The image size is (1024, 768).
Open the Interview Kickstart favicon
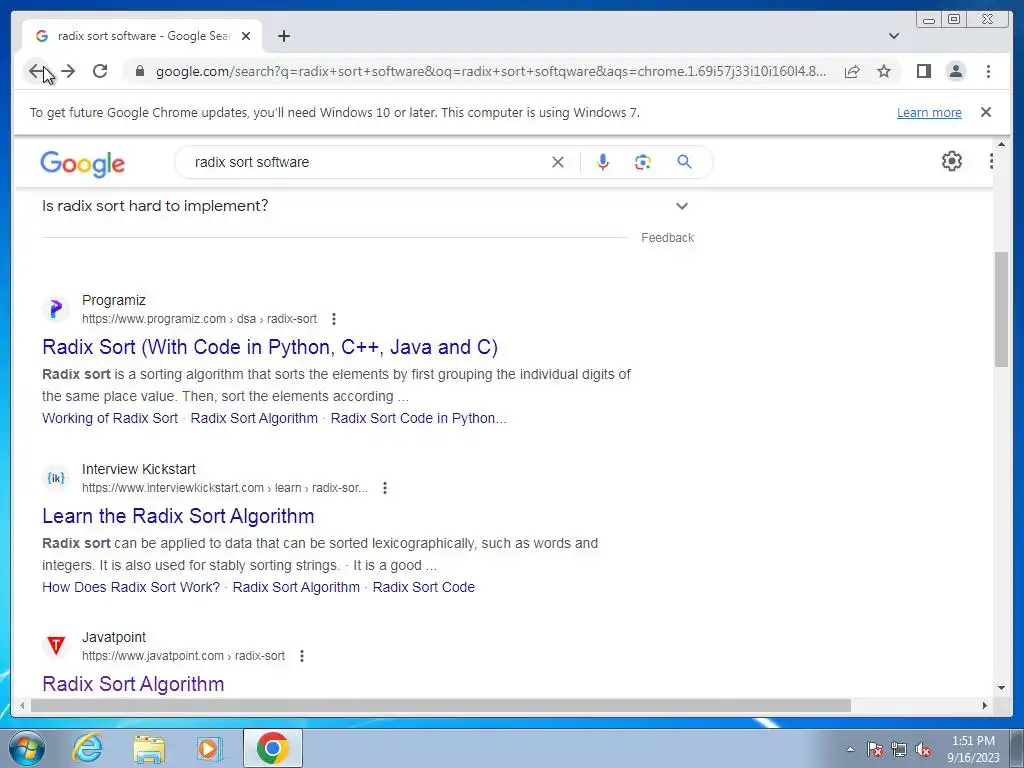pos(56,478)
